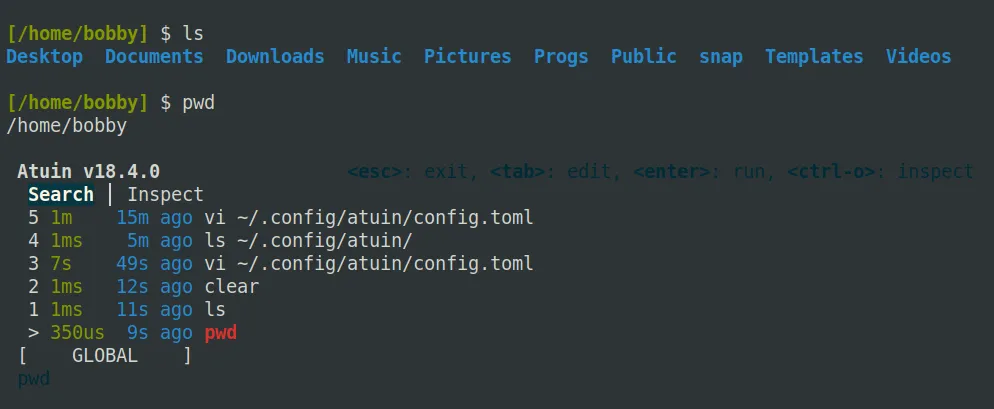Click the GLOBAL filter mode indicator
994x409 pixels.
105,355
